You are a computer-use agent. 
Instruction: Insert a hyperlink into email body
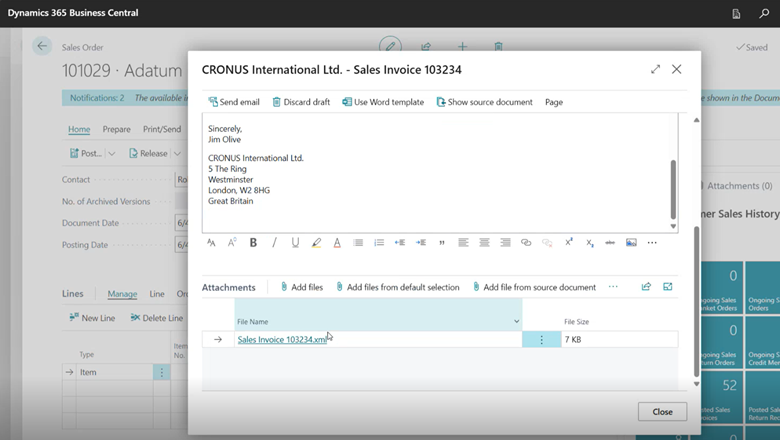point(526,243)
